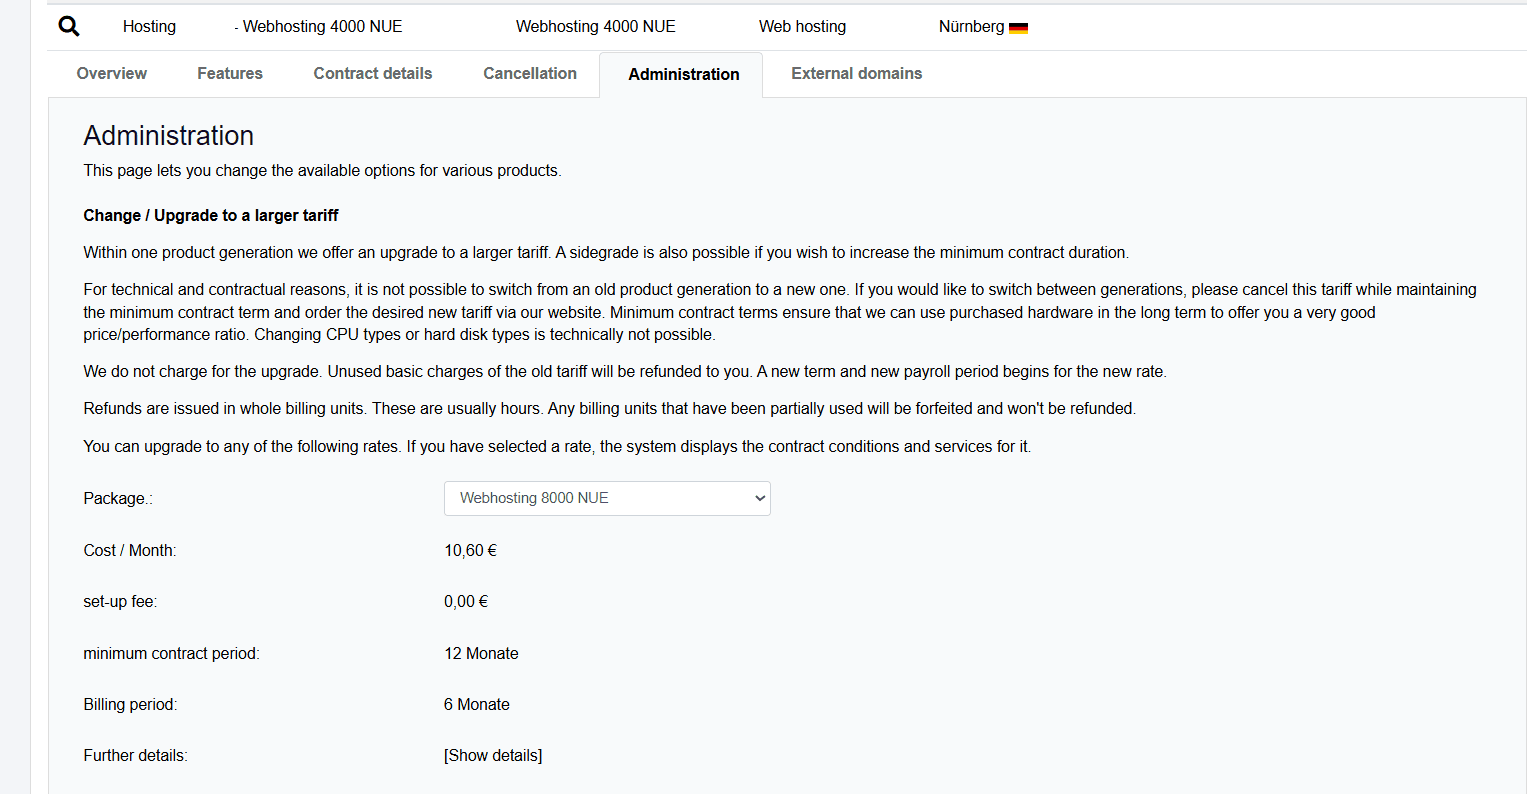Image resolution: width=1527 pixels, height=794 pixels.
Task: Click the Nürnberg location text
Action: pos(971,27)
